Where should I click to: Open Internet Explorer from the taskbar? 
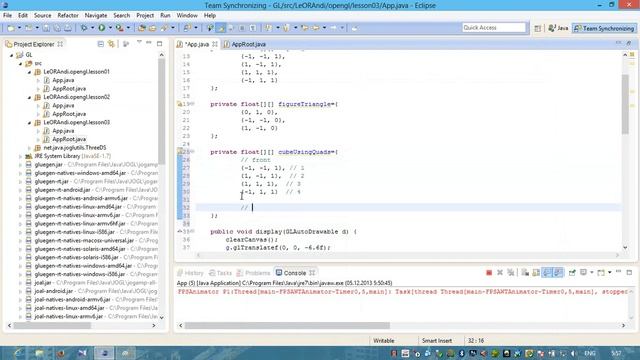(x=17, y=353)
